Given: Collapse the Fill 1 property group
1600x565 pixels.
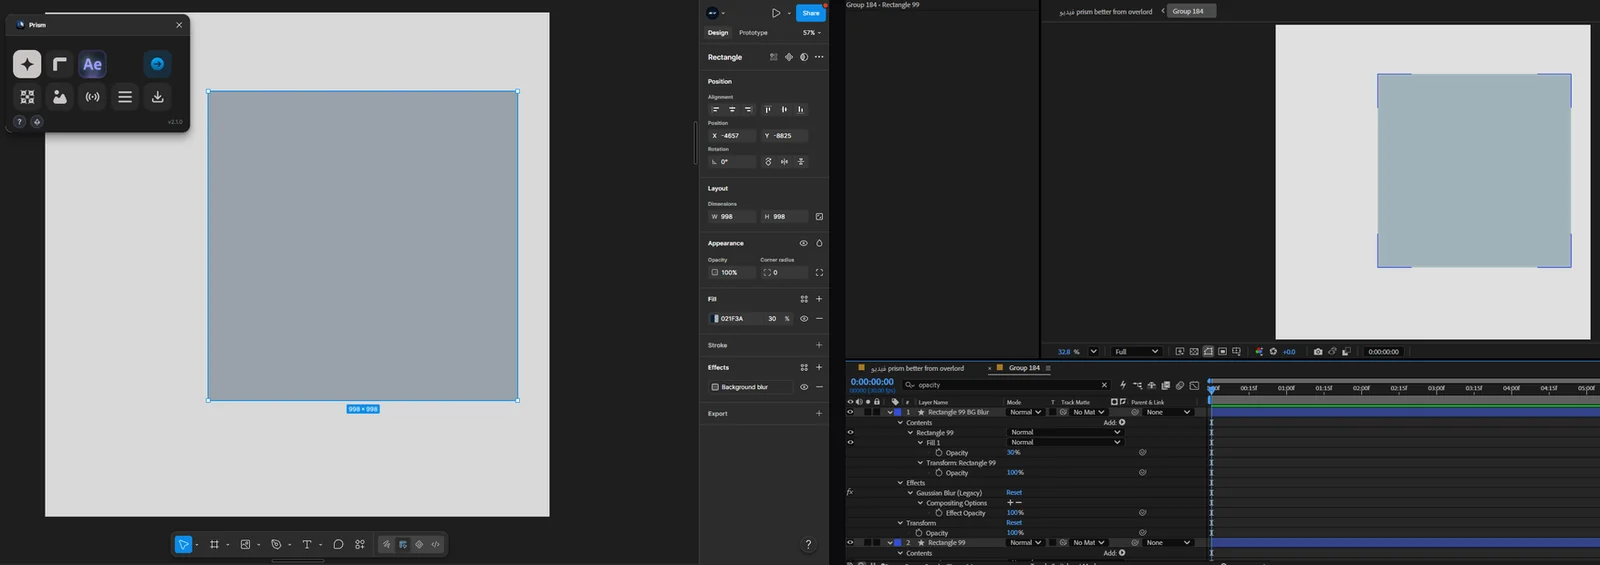Looking at the screenshot, I should pyautogui.click(x=920, y=443).
